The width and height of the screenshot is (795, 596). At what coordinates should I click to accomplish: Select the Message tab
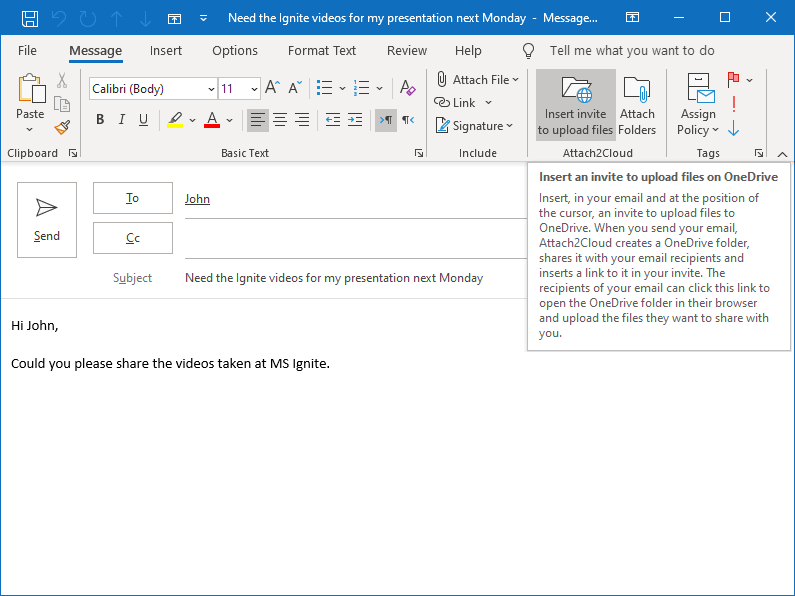tap(95, 51)
